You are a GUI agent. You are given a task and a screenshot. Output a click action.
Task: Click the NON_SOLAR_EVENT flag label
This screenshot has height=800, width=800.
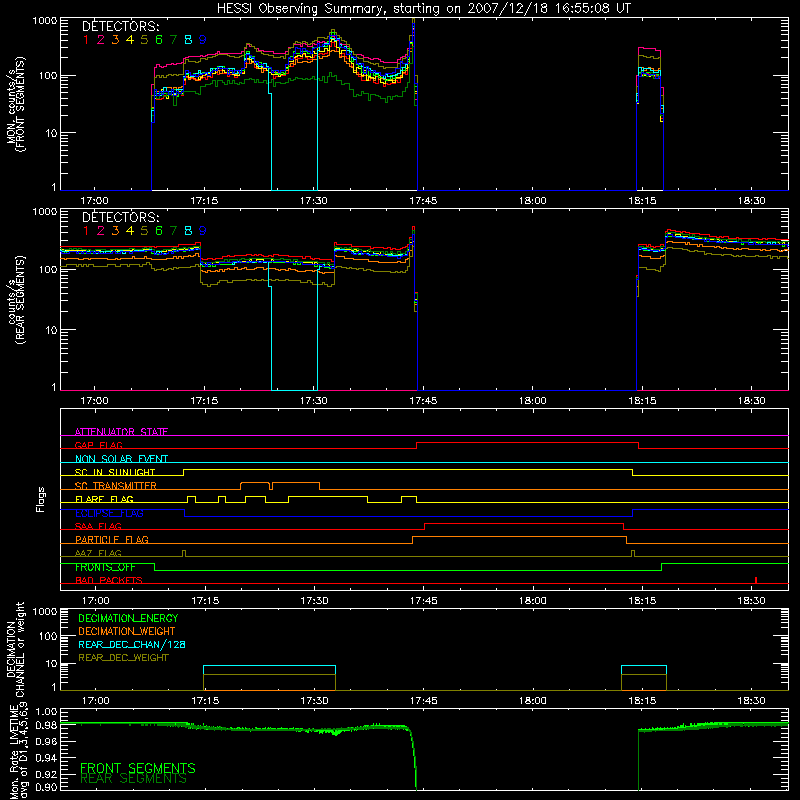[121, 459]
